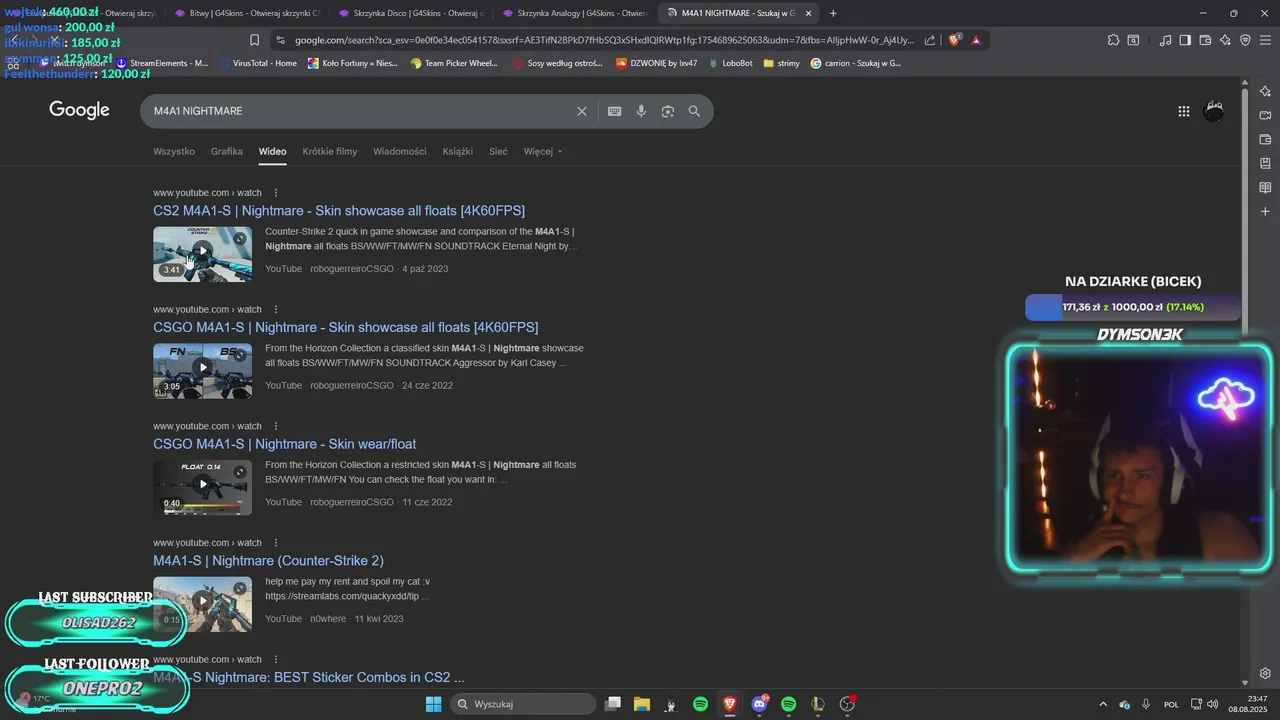Show the browser sidebar panel
Screen dimensions: 1280x720
(x=1185, y=40)
